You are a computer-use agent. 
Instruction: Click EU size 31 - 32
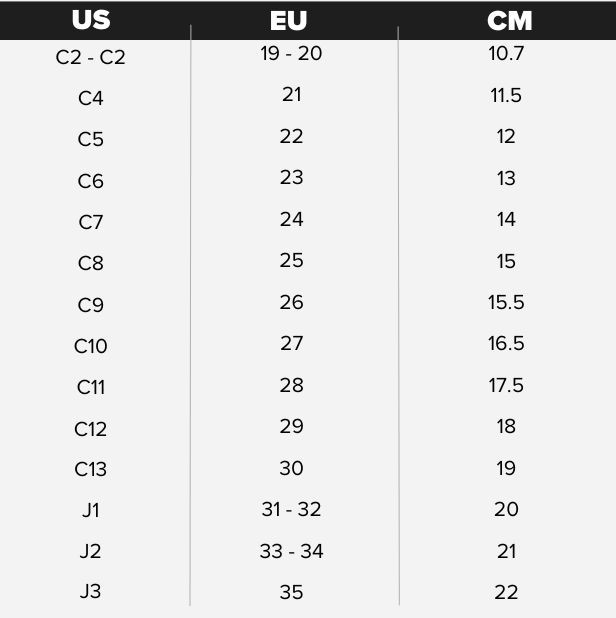coord(291,509)
